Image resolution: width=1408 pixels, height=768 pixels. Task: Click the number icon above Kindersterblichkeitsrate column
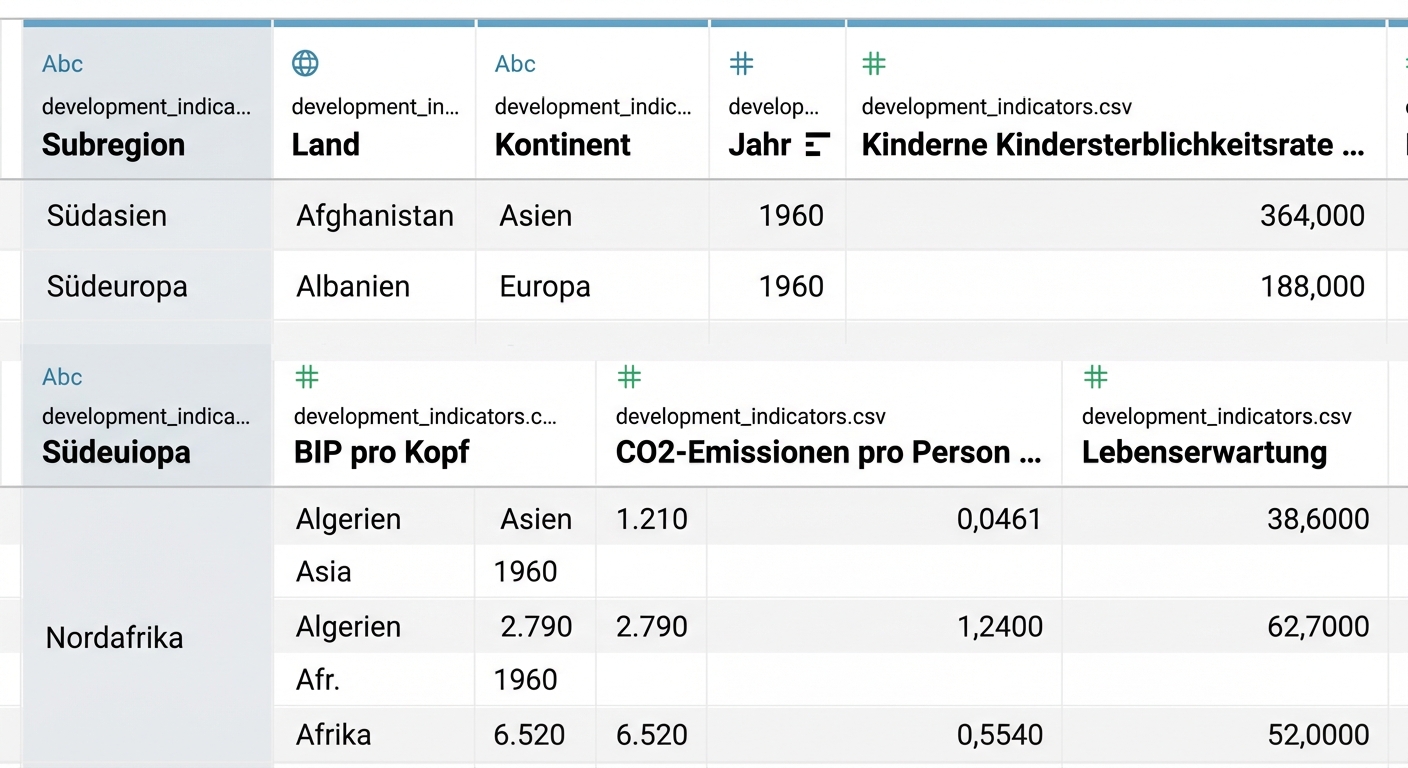tap(874, 64)
